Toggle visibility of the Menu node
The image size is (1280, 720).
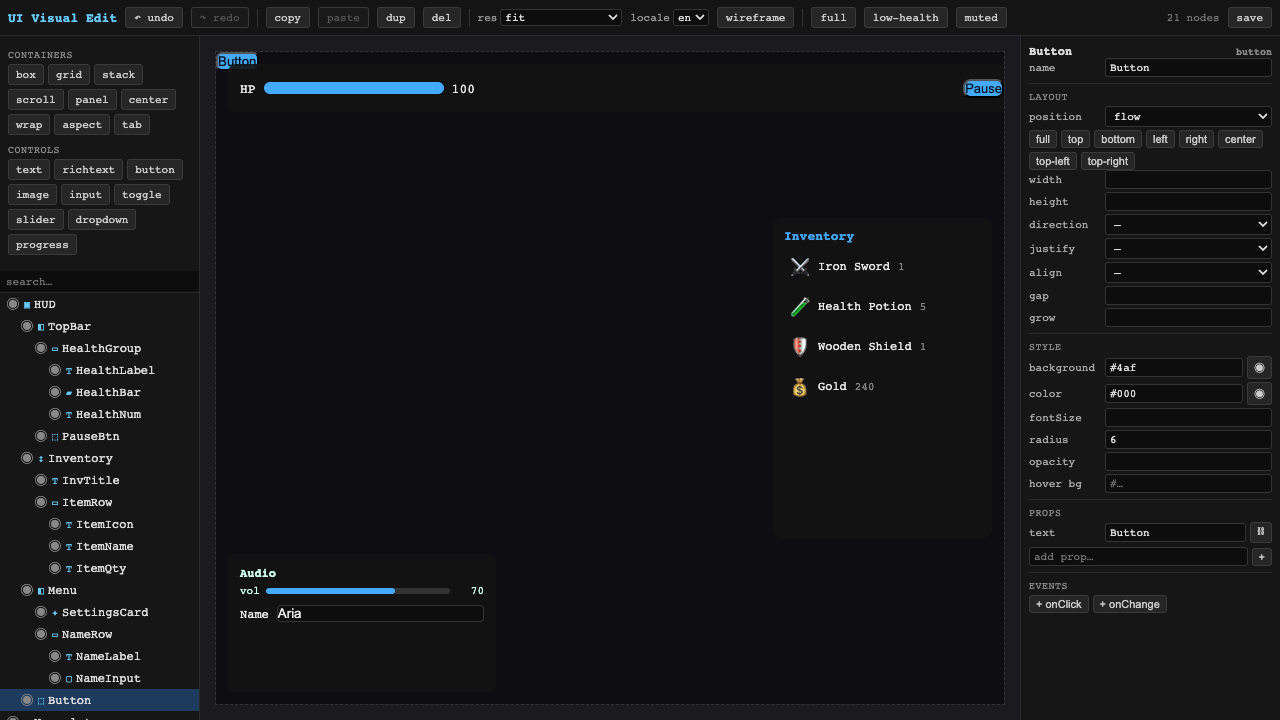[27, 590]
